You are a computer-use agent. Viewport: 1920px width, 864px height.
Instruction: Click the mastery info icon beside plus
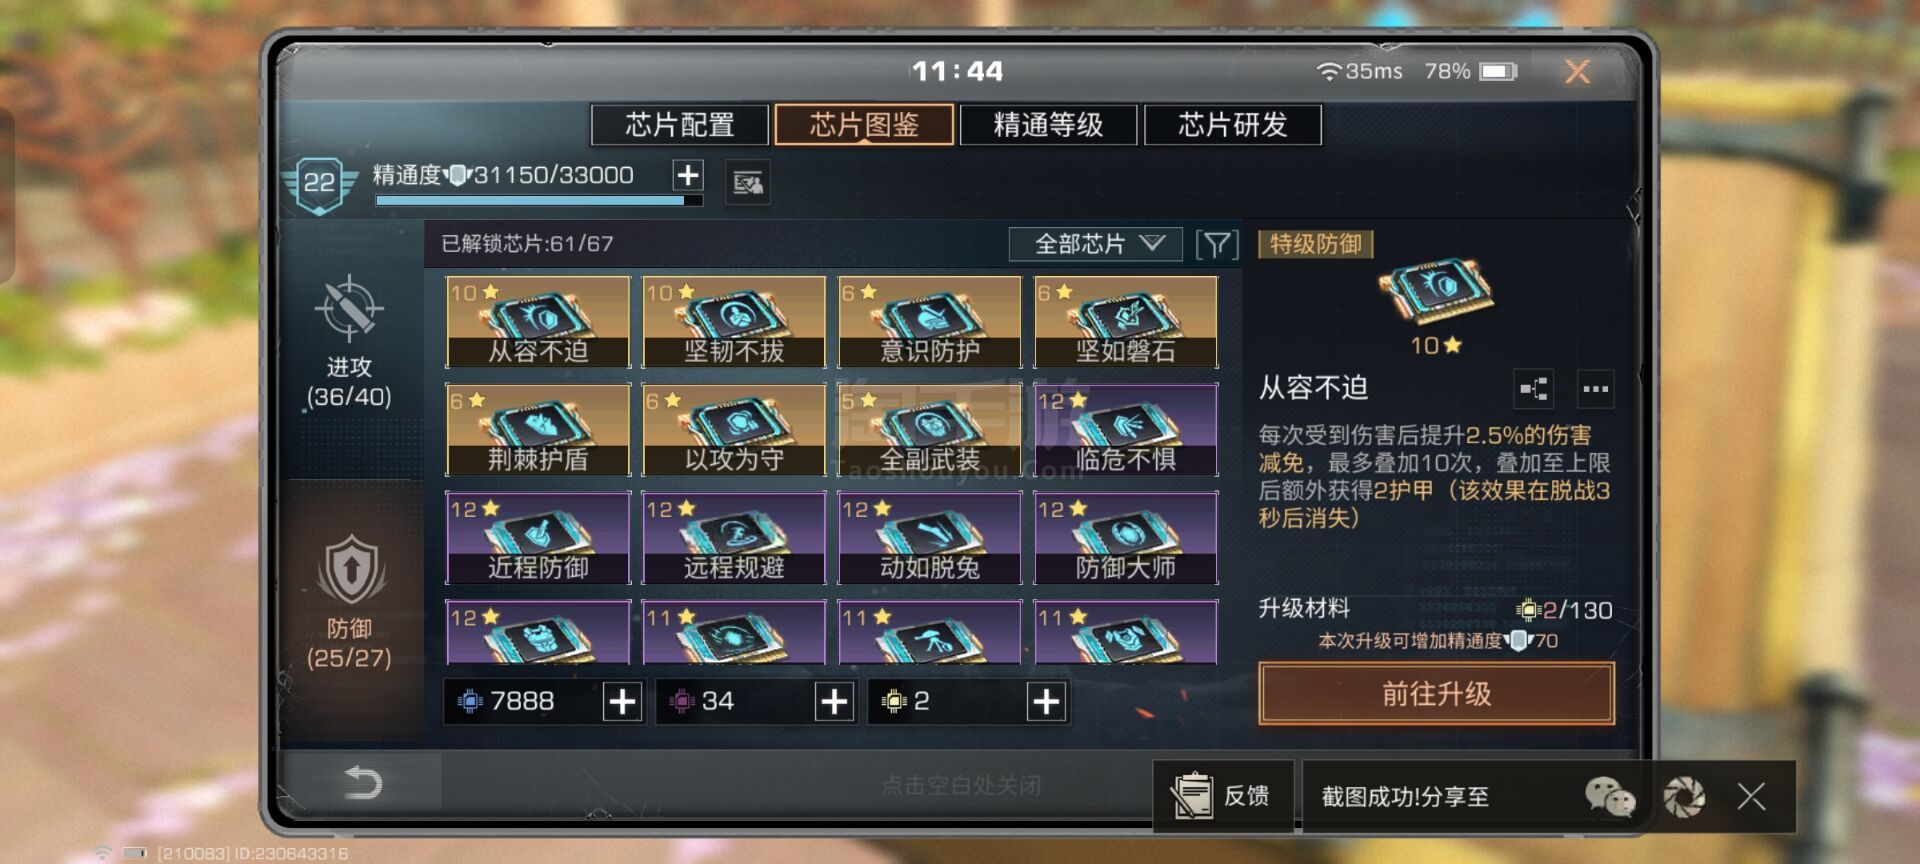point(748,182)
